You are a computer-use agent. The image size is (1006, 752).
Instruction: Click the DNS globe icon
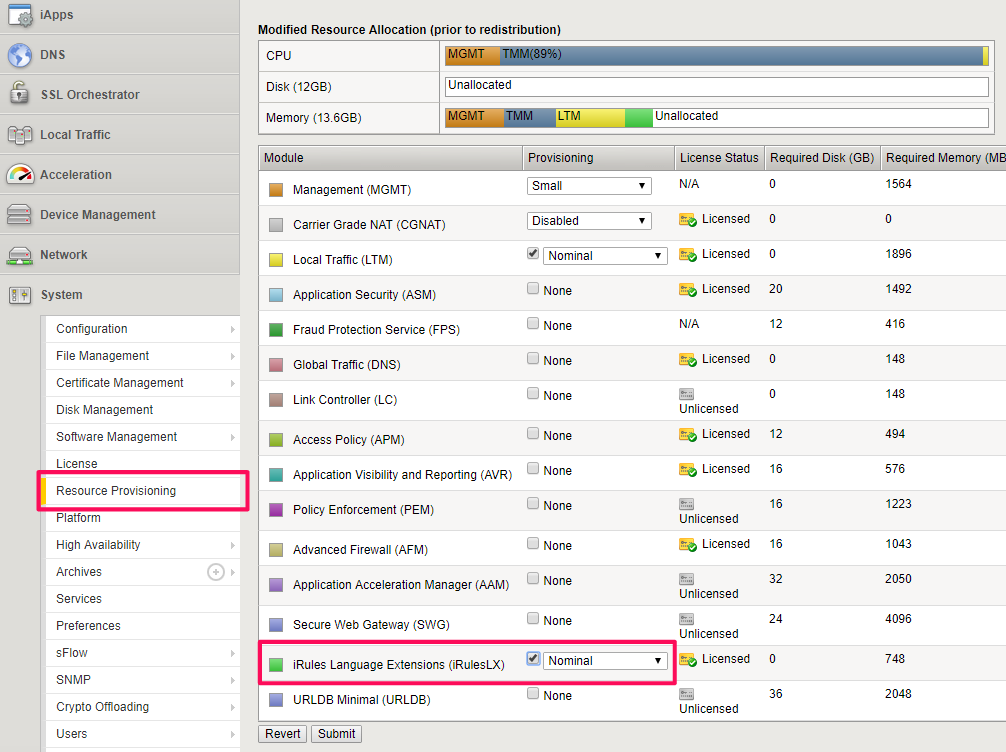click(x=20, y=55)
